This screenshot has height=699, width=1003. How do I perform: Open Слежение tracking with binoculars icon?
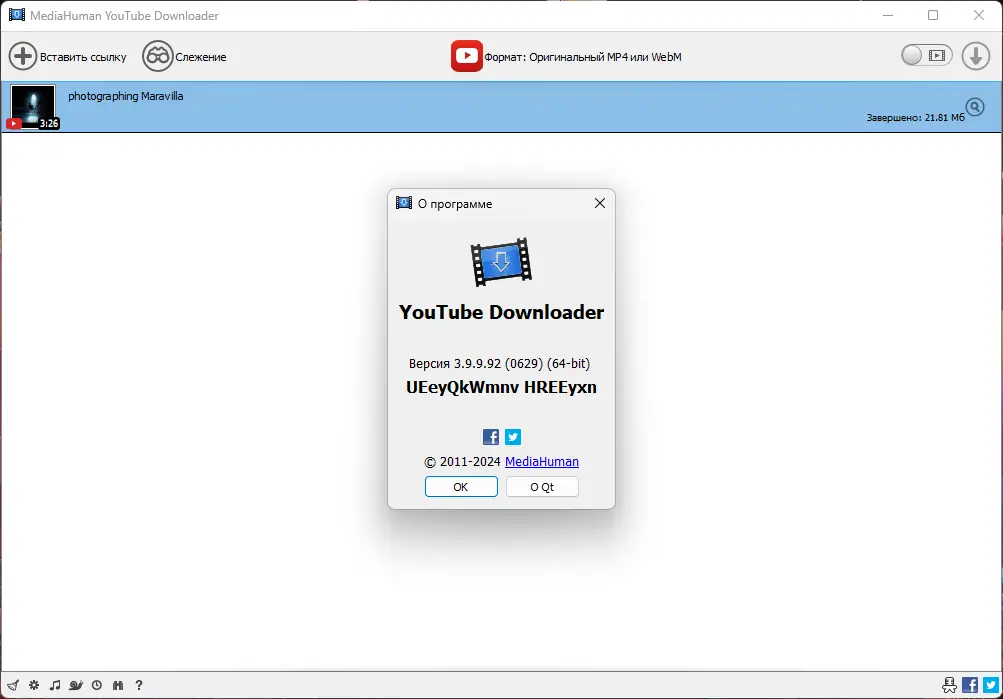157,56
